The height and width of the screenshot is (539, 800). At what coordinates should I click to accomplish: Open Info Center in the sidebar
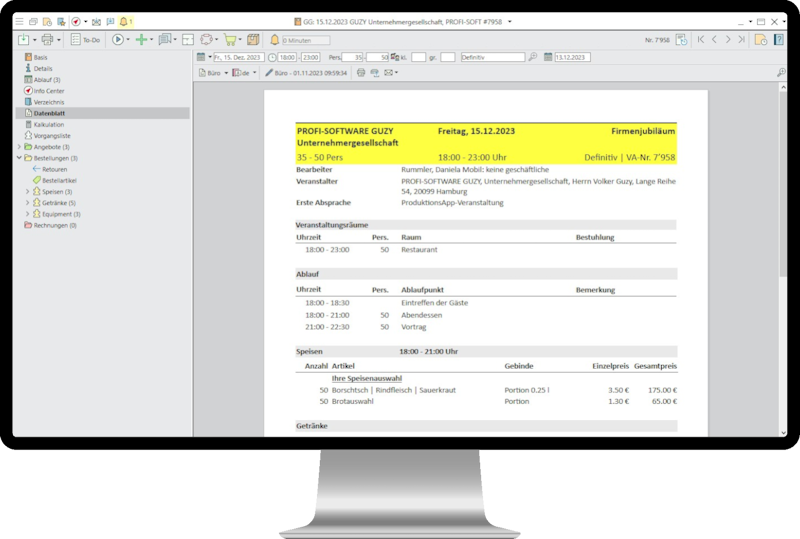point(44,91)
